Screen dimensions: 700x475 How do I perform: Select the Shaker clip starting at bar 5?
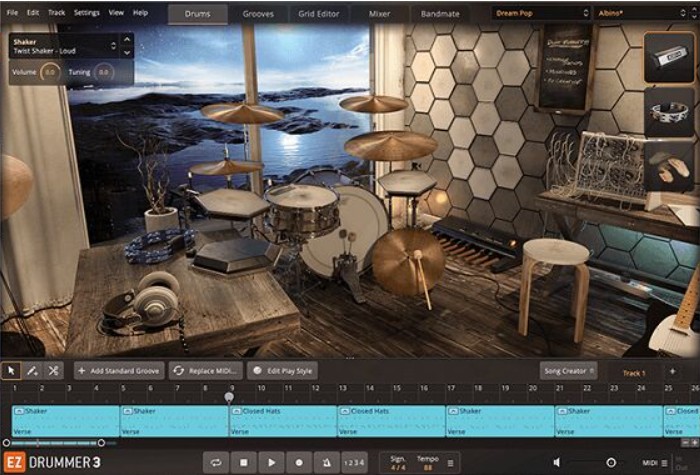click(174, 421)
